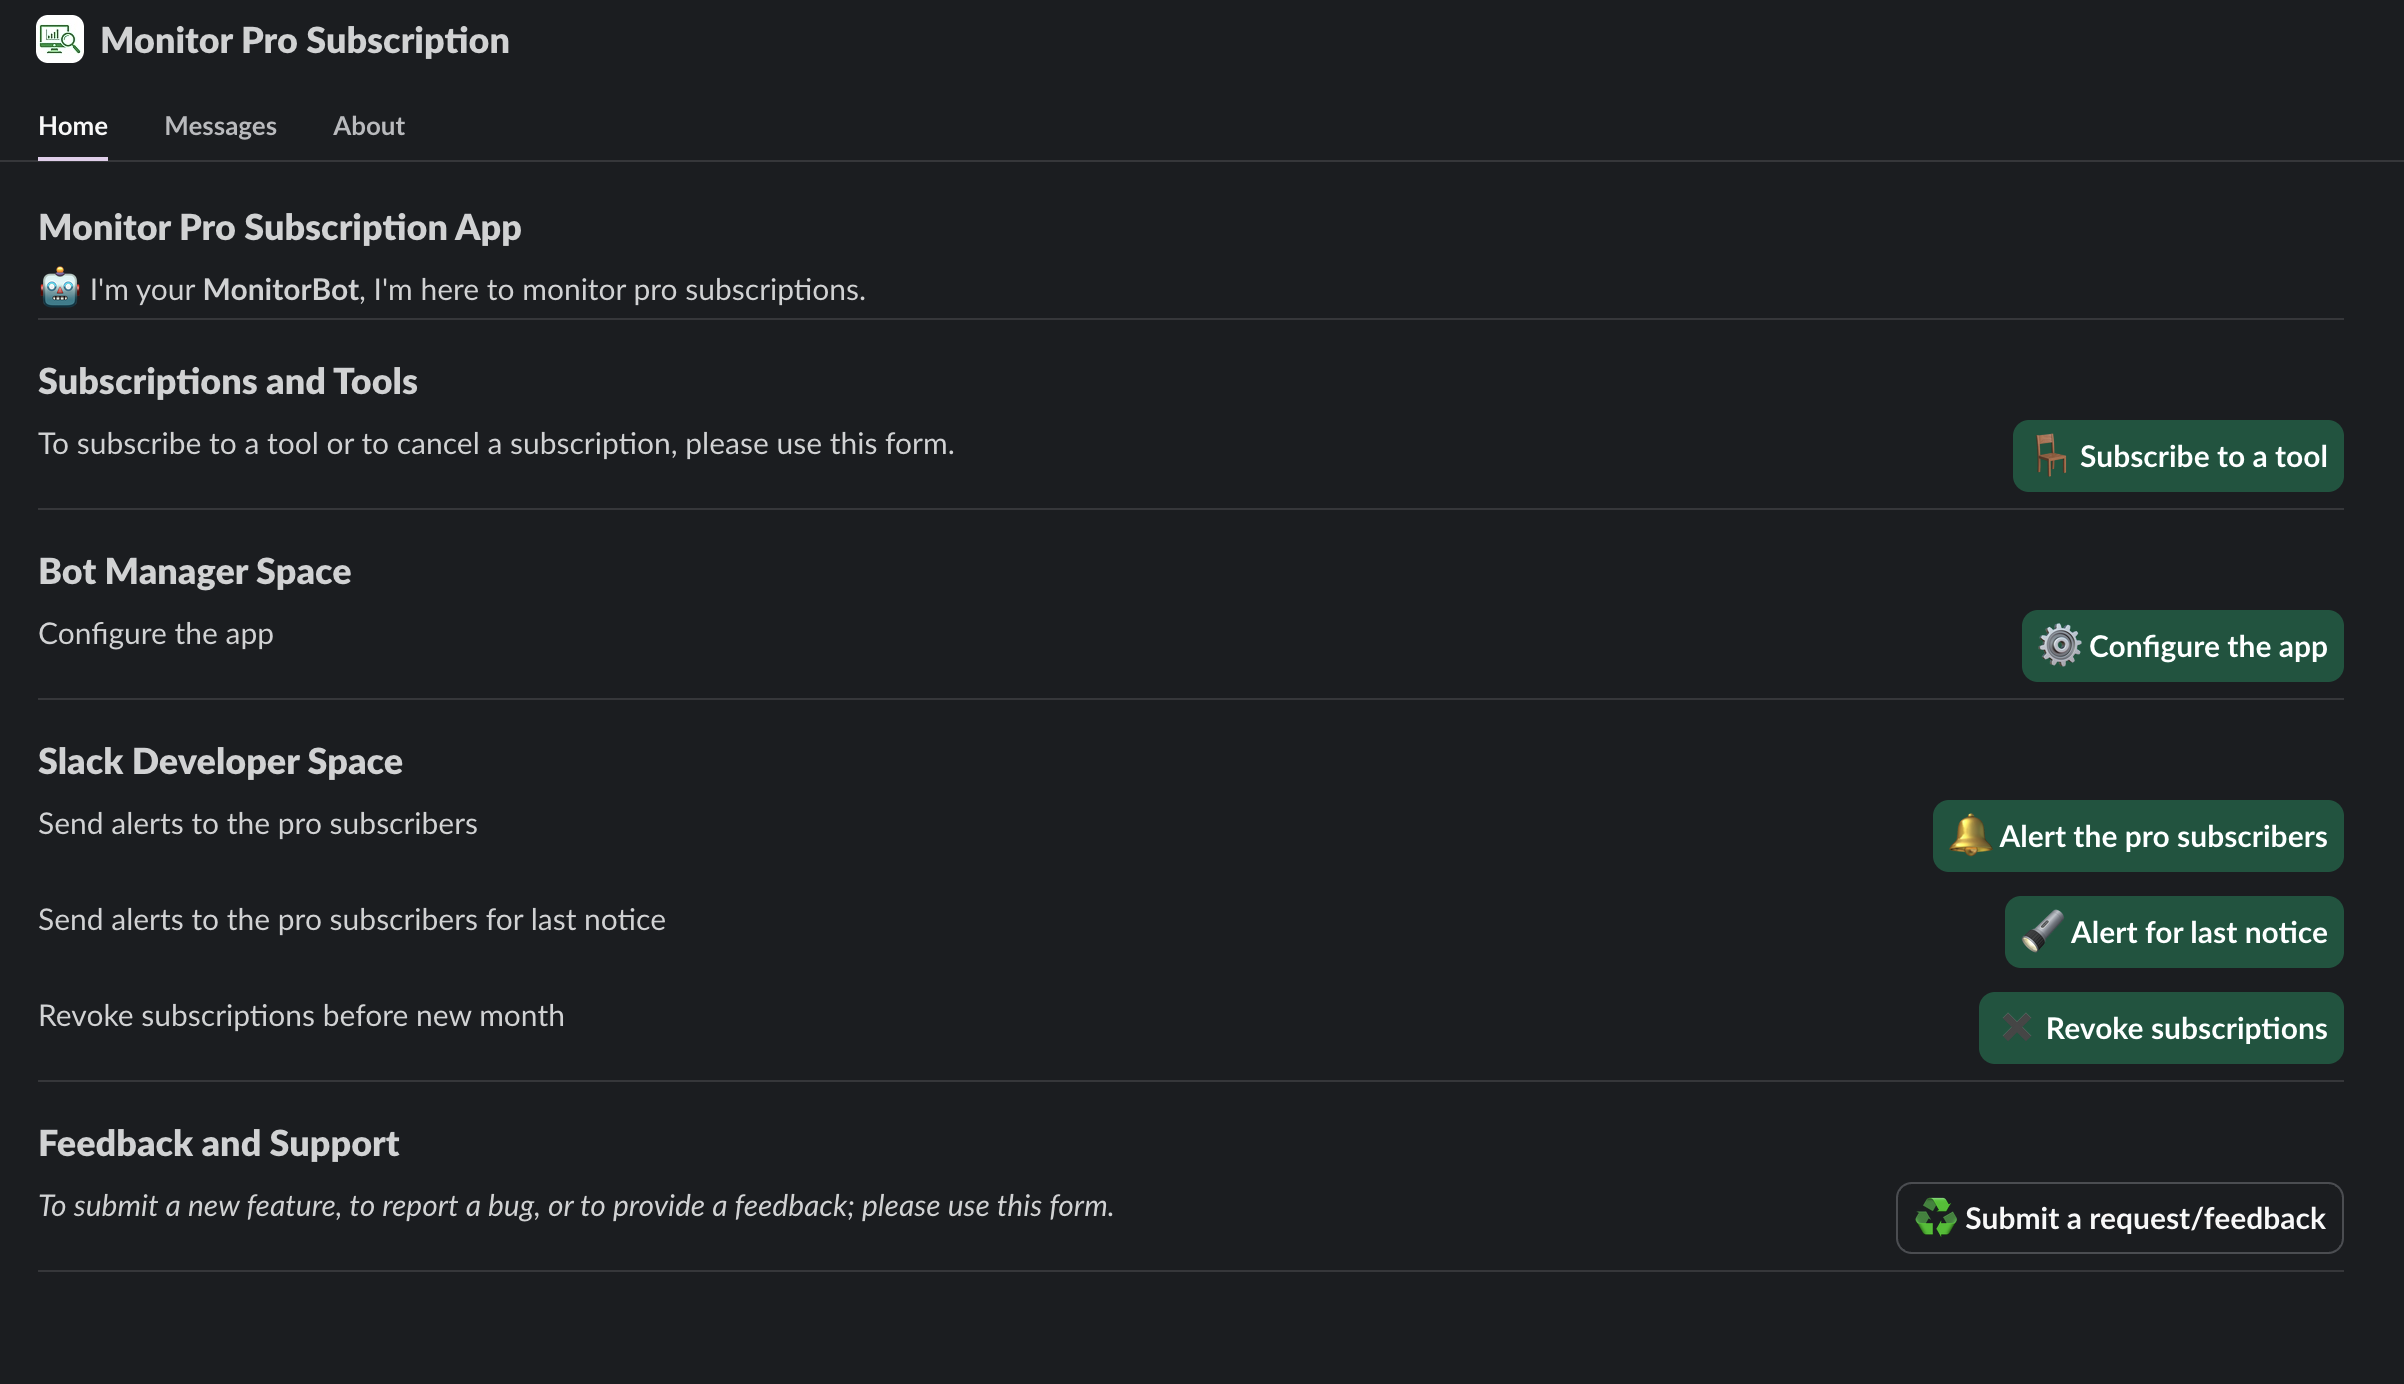Click the Monitor Pro Subscription app logo
2404x1384 pixels.
60,40
